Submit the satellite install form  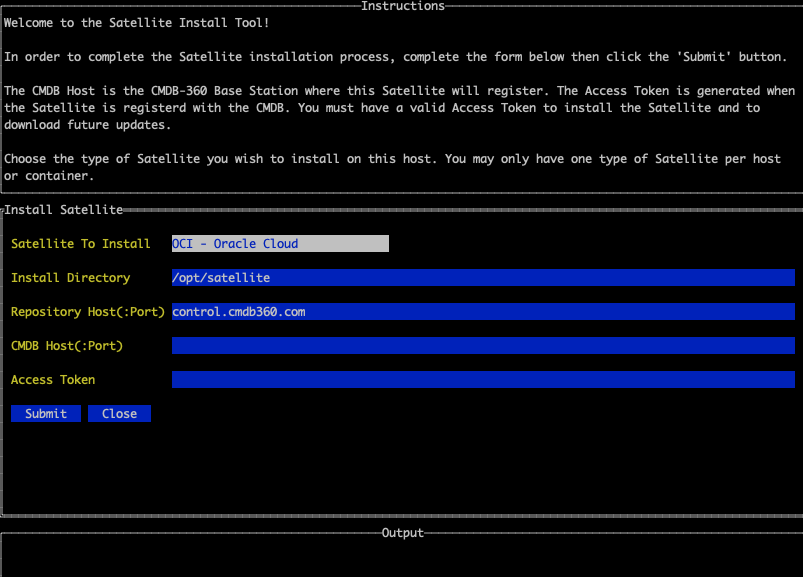click(46, 414)
